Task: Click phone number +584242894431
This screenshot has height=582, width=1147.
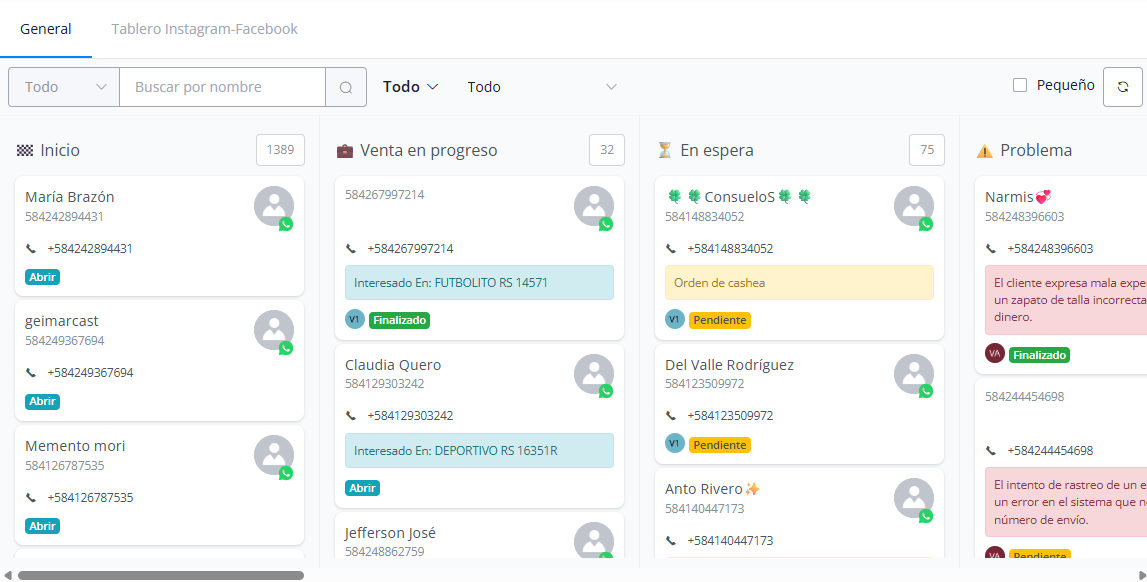Action: 90,249
